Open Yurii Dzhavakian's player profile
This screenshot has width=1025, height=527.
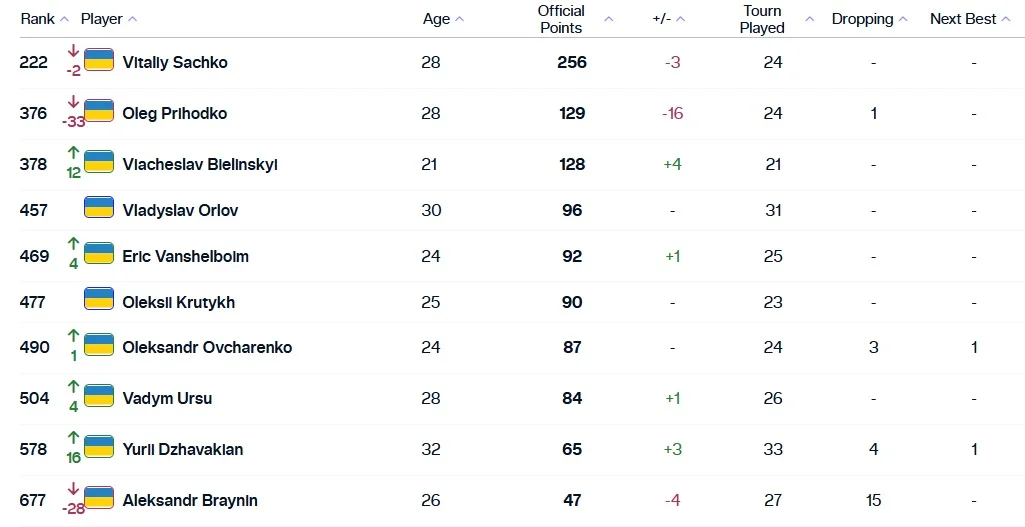point(183,449)
